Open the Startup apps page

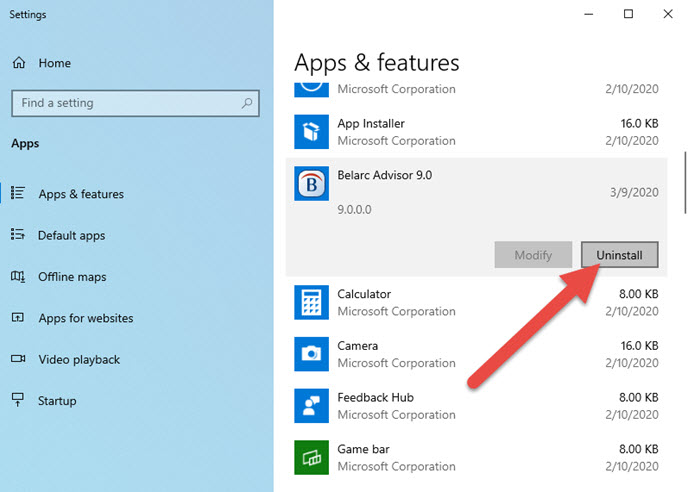coord(57,401)
